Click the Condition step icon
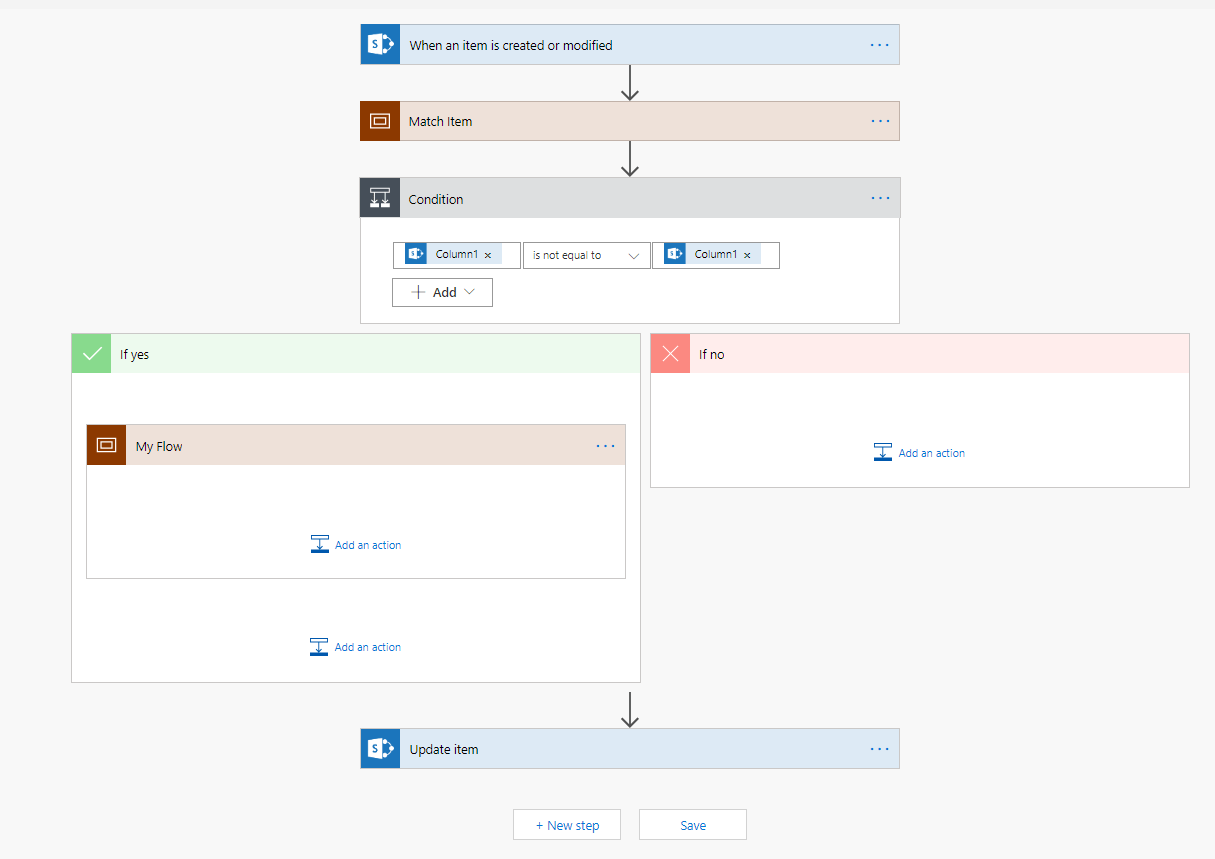Viewport: 1215px width, 859px height. (380, 198)
